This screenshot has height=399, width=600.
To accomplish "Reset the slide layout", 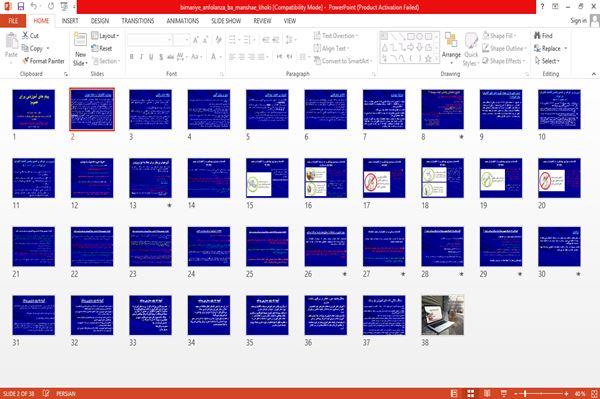I will pos(102,48).
